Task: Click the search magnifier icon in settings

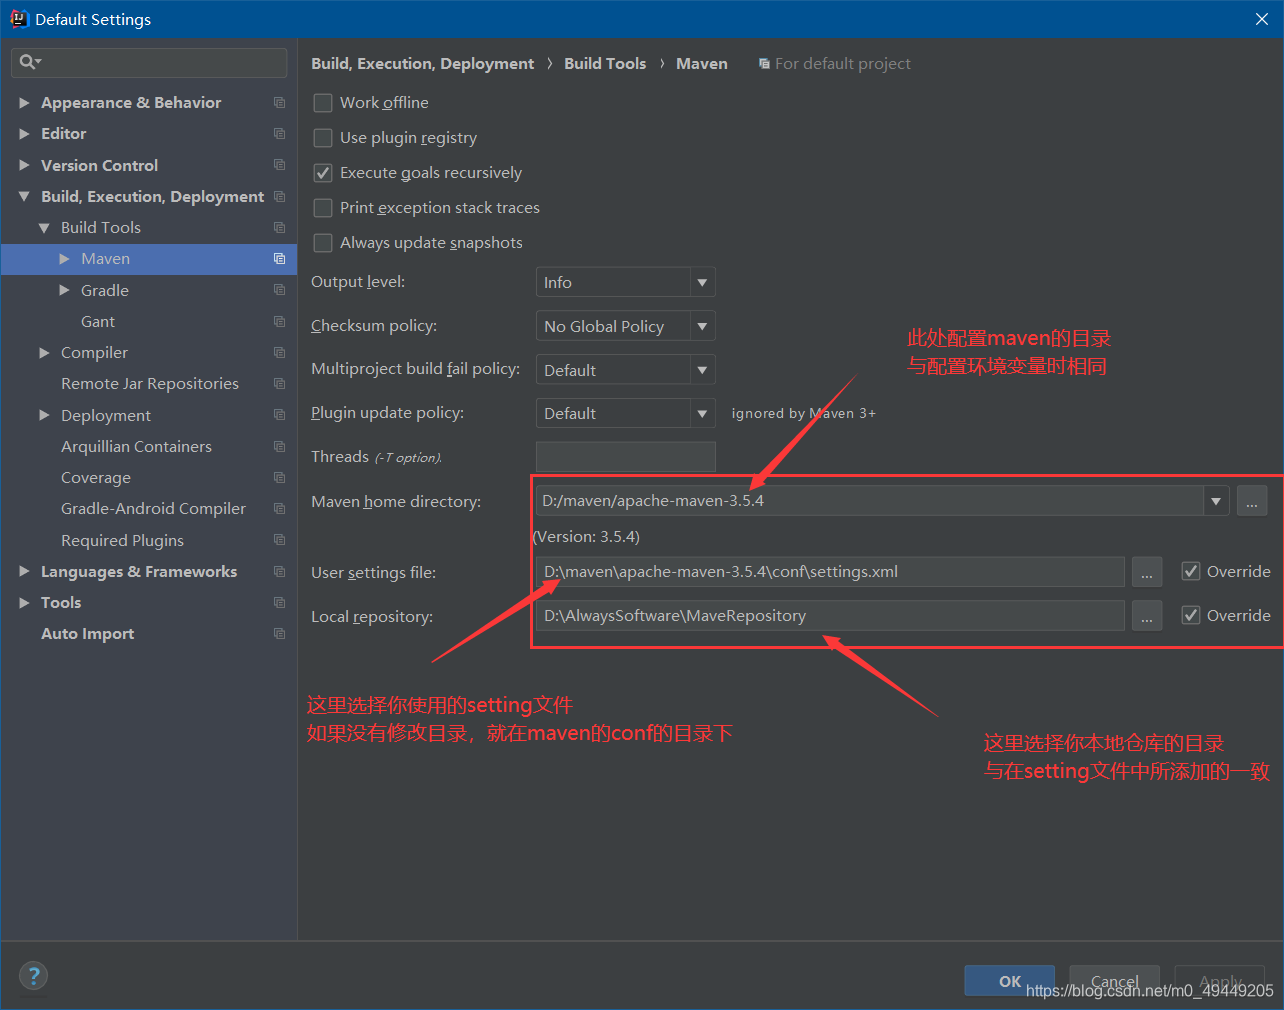Action: [28, 62]
